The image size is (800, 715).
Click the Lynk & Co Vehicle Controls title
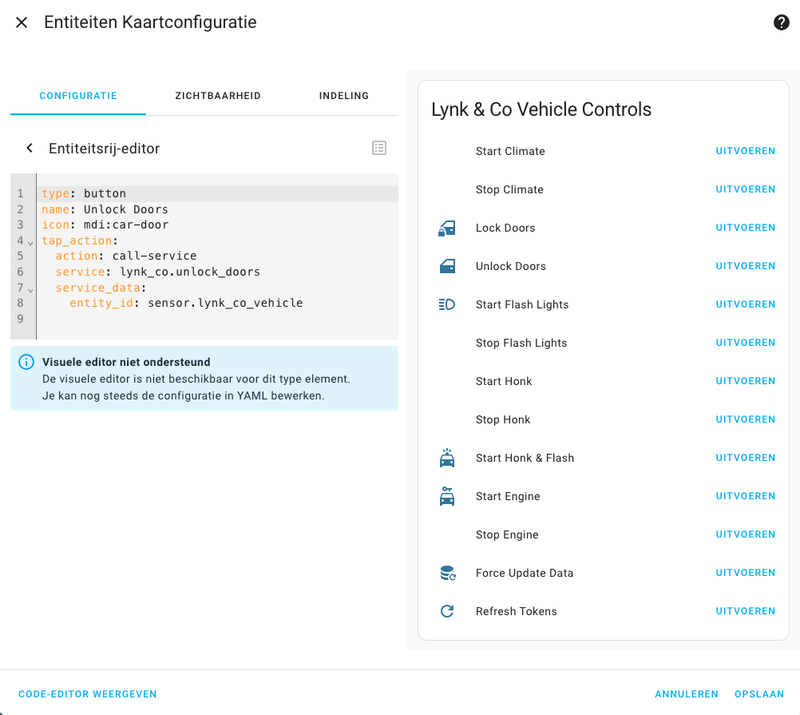coord(541,110)
